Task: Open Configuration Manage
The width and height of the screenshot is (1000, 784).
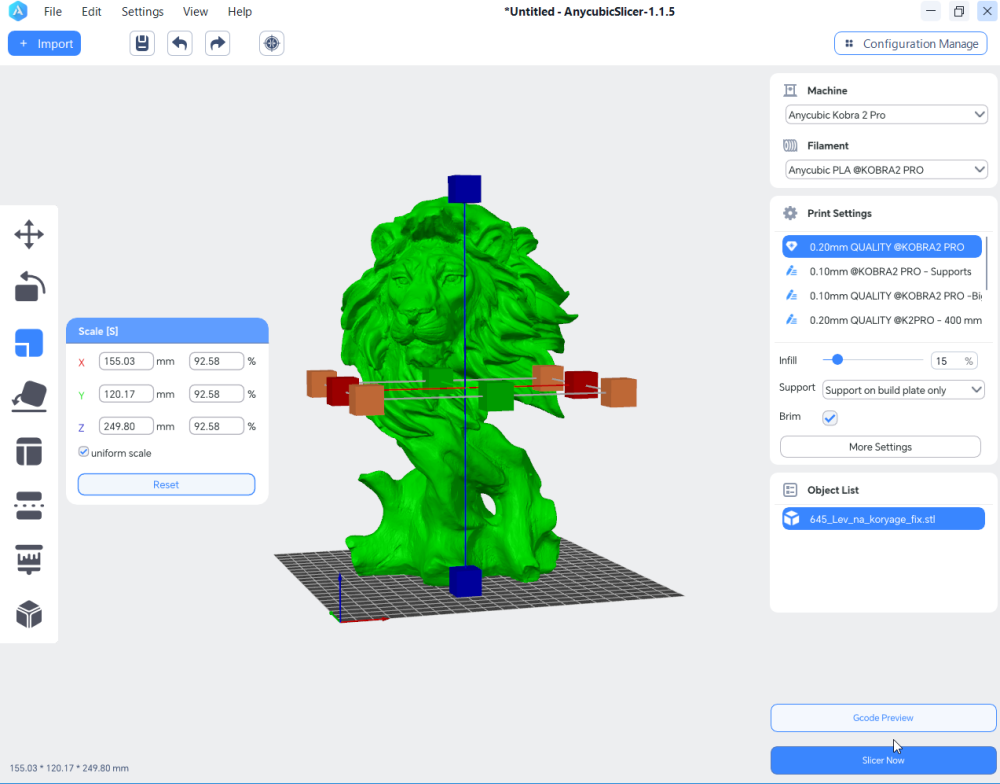Action: (x=911, y=43)
